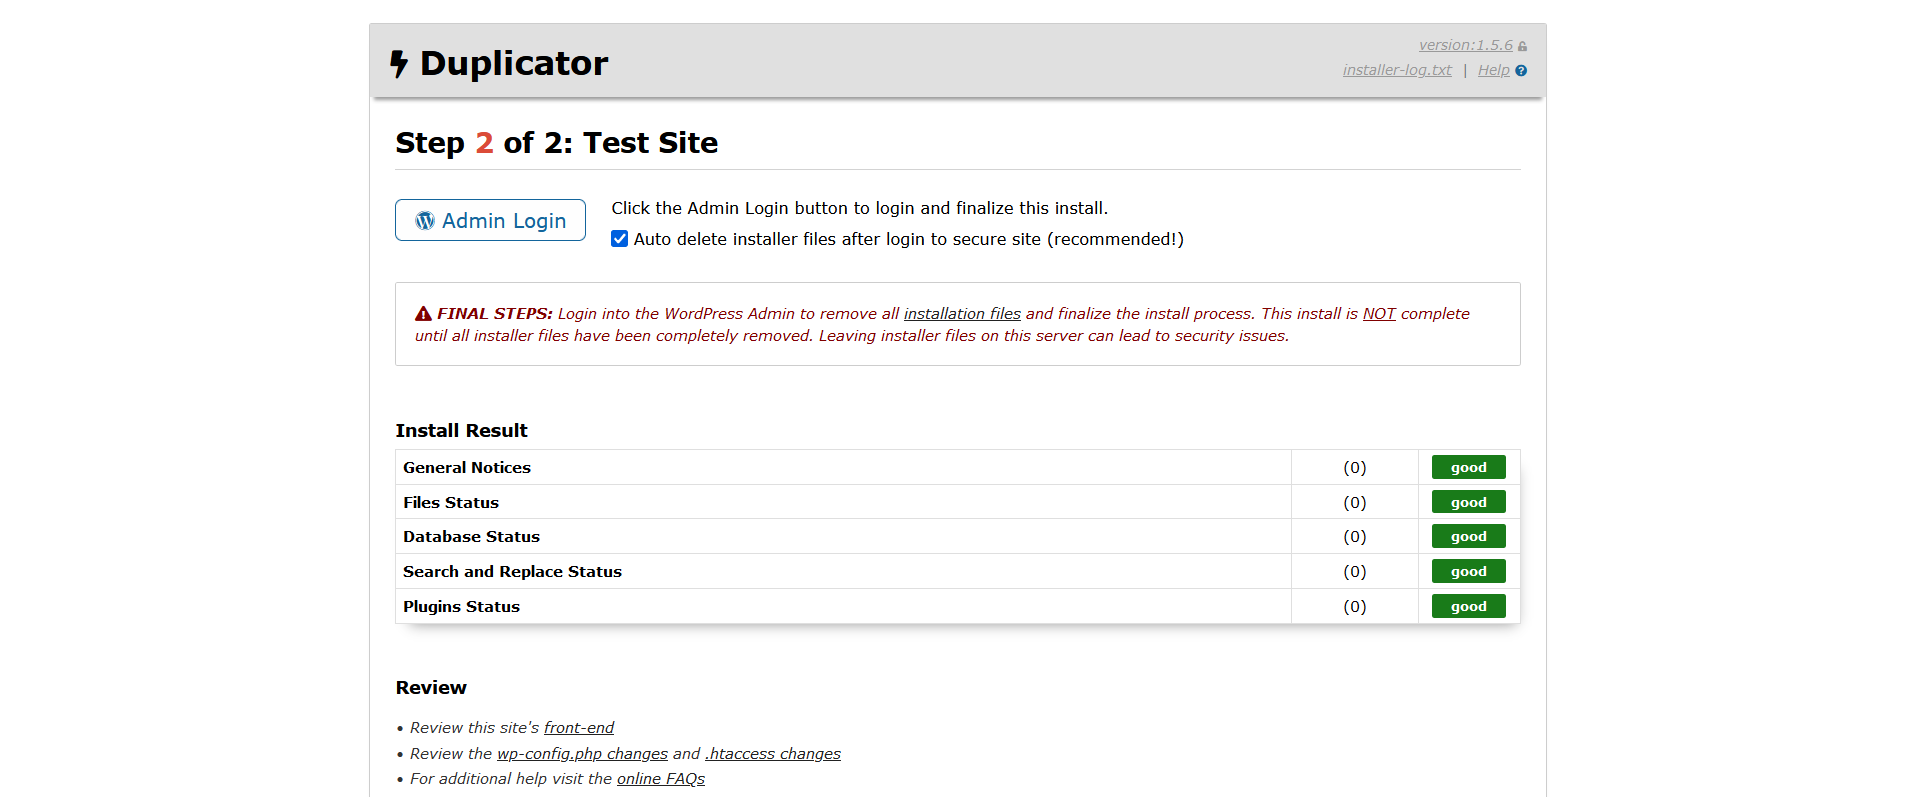This screenshot has width=1909, height=797.
Task: Click the (0) count for Database Status
Action: pyautogui.click(x=1354, y=537)
